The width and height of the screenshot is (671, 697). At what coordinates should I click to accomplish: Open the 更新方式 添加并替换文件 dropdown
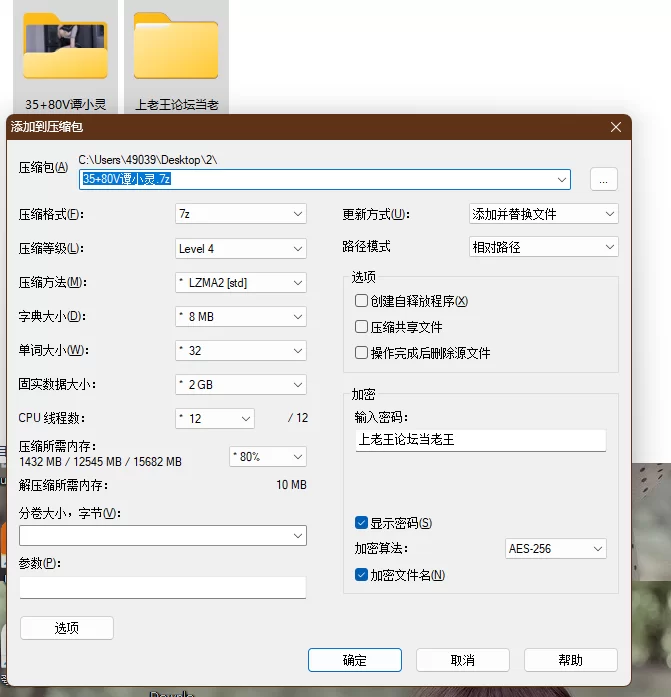(543, 214)
